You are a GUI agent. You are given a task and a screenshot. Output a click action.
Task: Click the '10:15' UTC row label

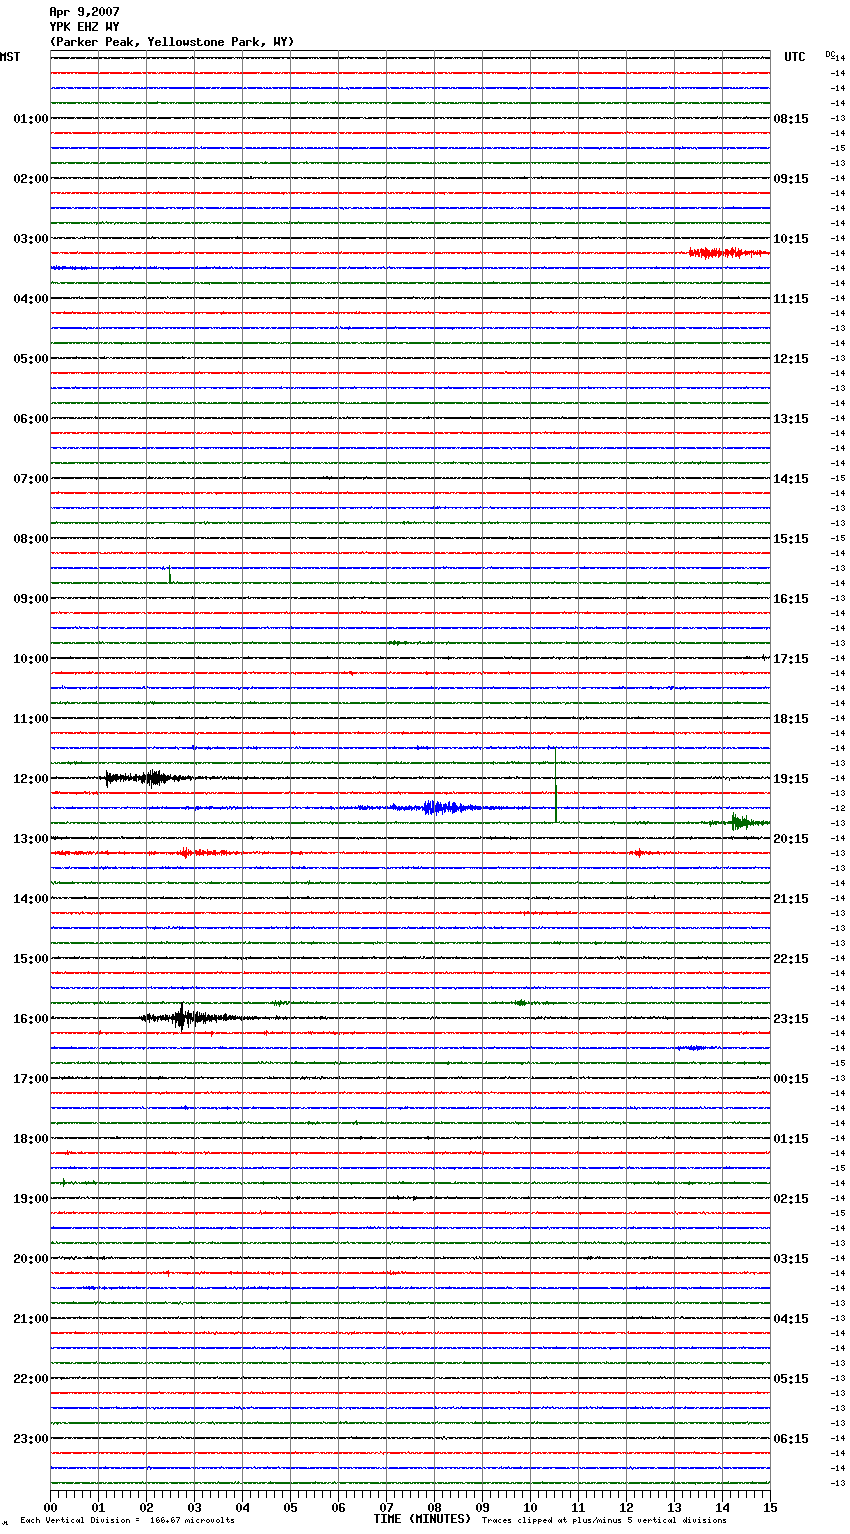791,239
